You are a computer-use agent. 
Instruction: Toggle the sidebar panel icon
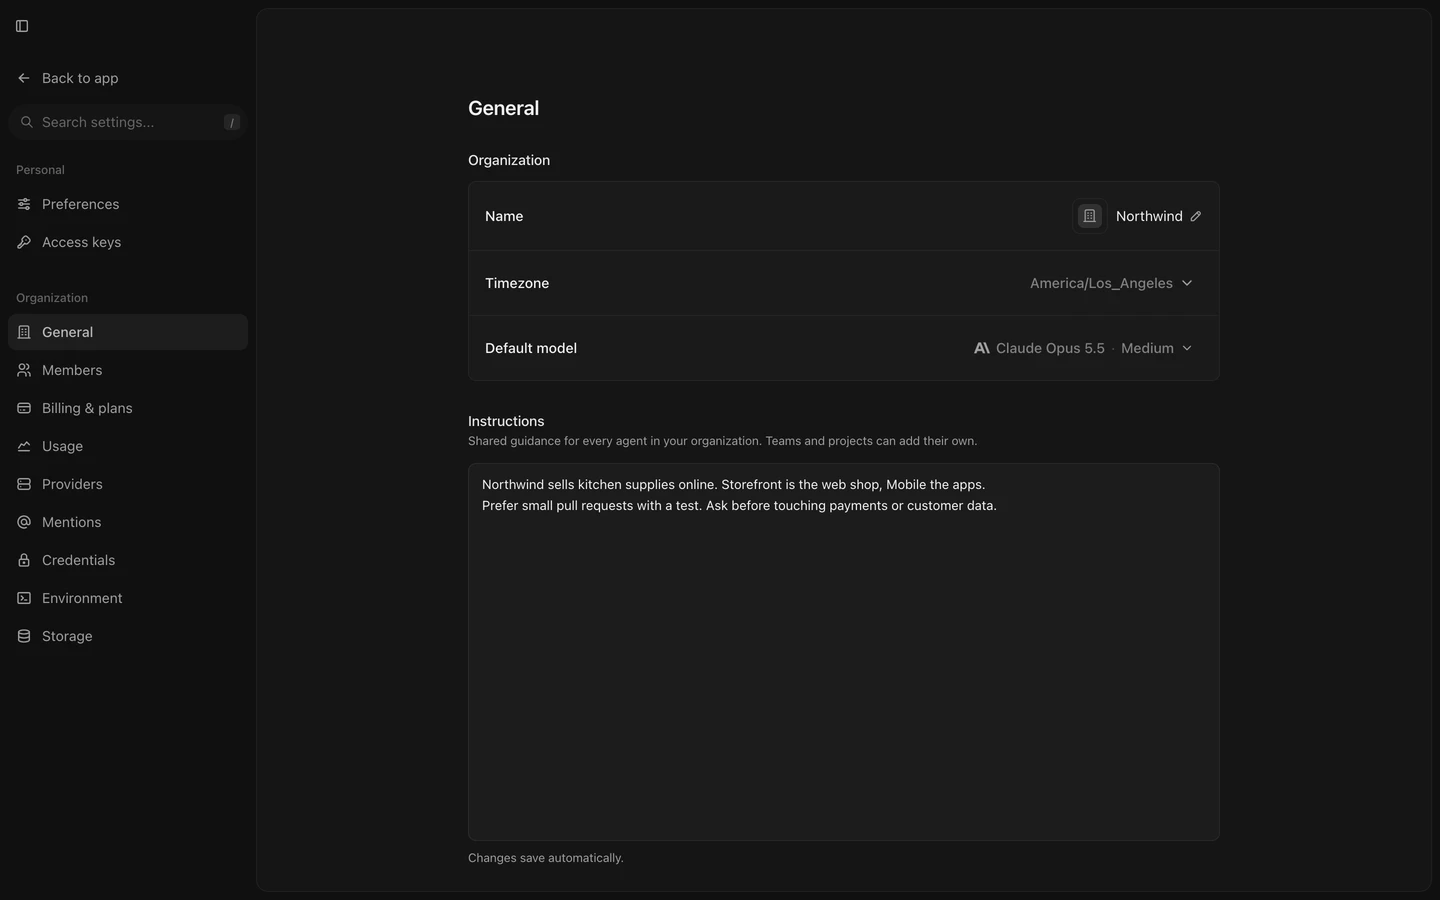pyautogui.click(x=22, y=26)
